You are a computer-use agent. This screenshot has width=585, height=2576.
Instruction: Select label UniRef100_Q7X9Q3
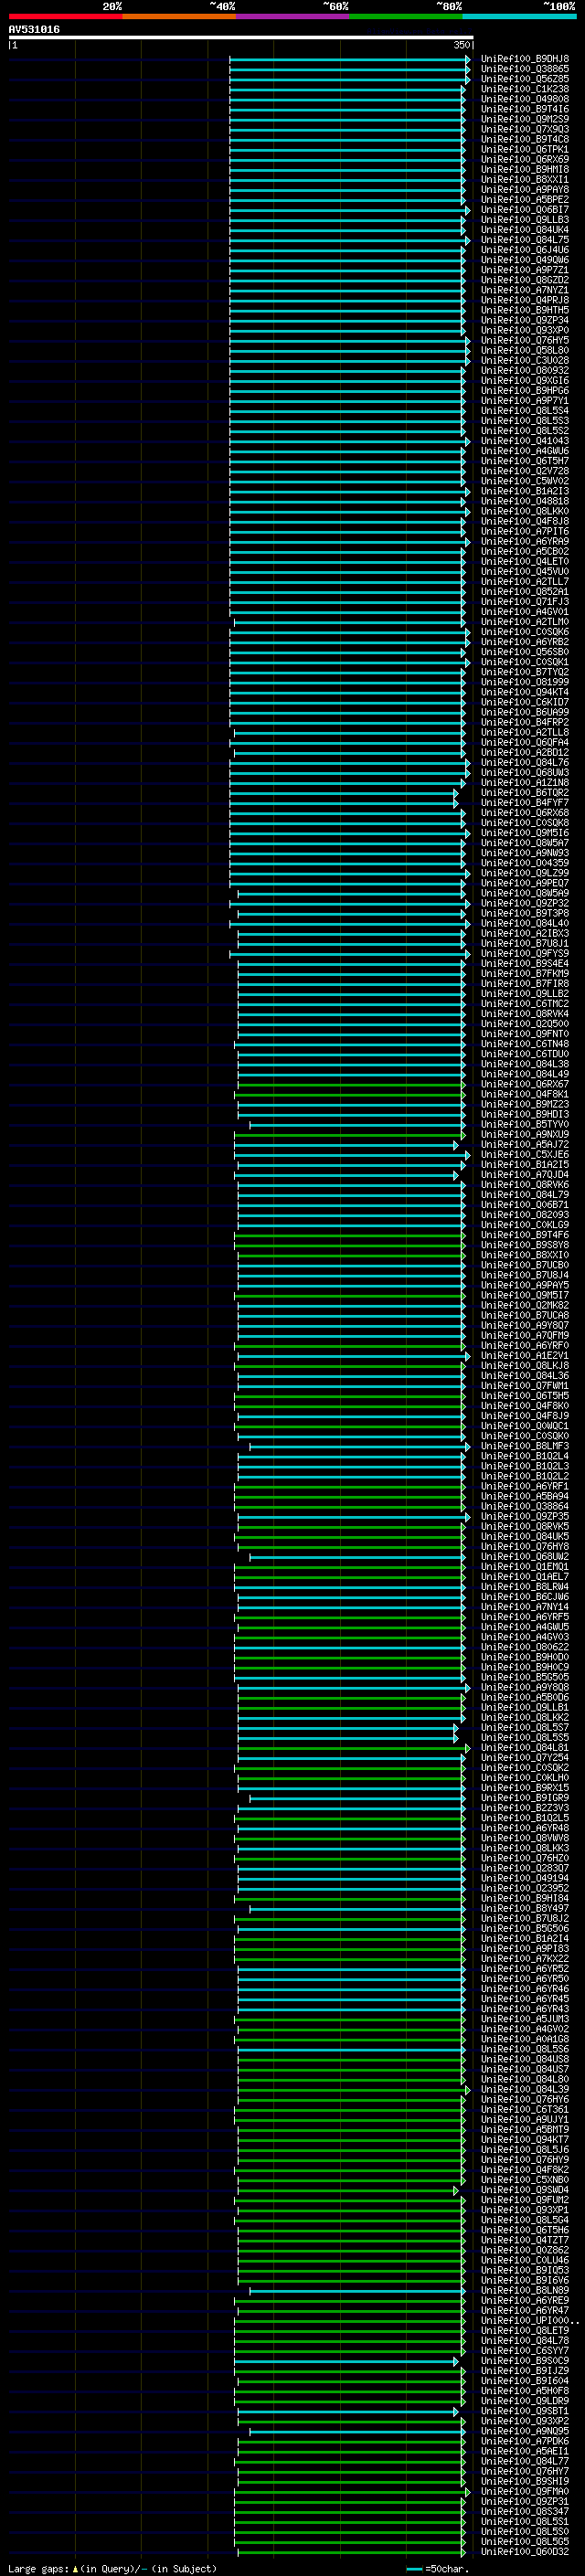click(525, 129)
